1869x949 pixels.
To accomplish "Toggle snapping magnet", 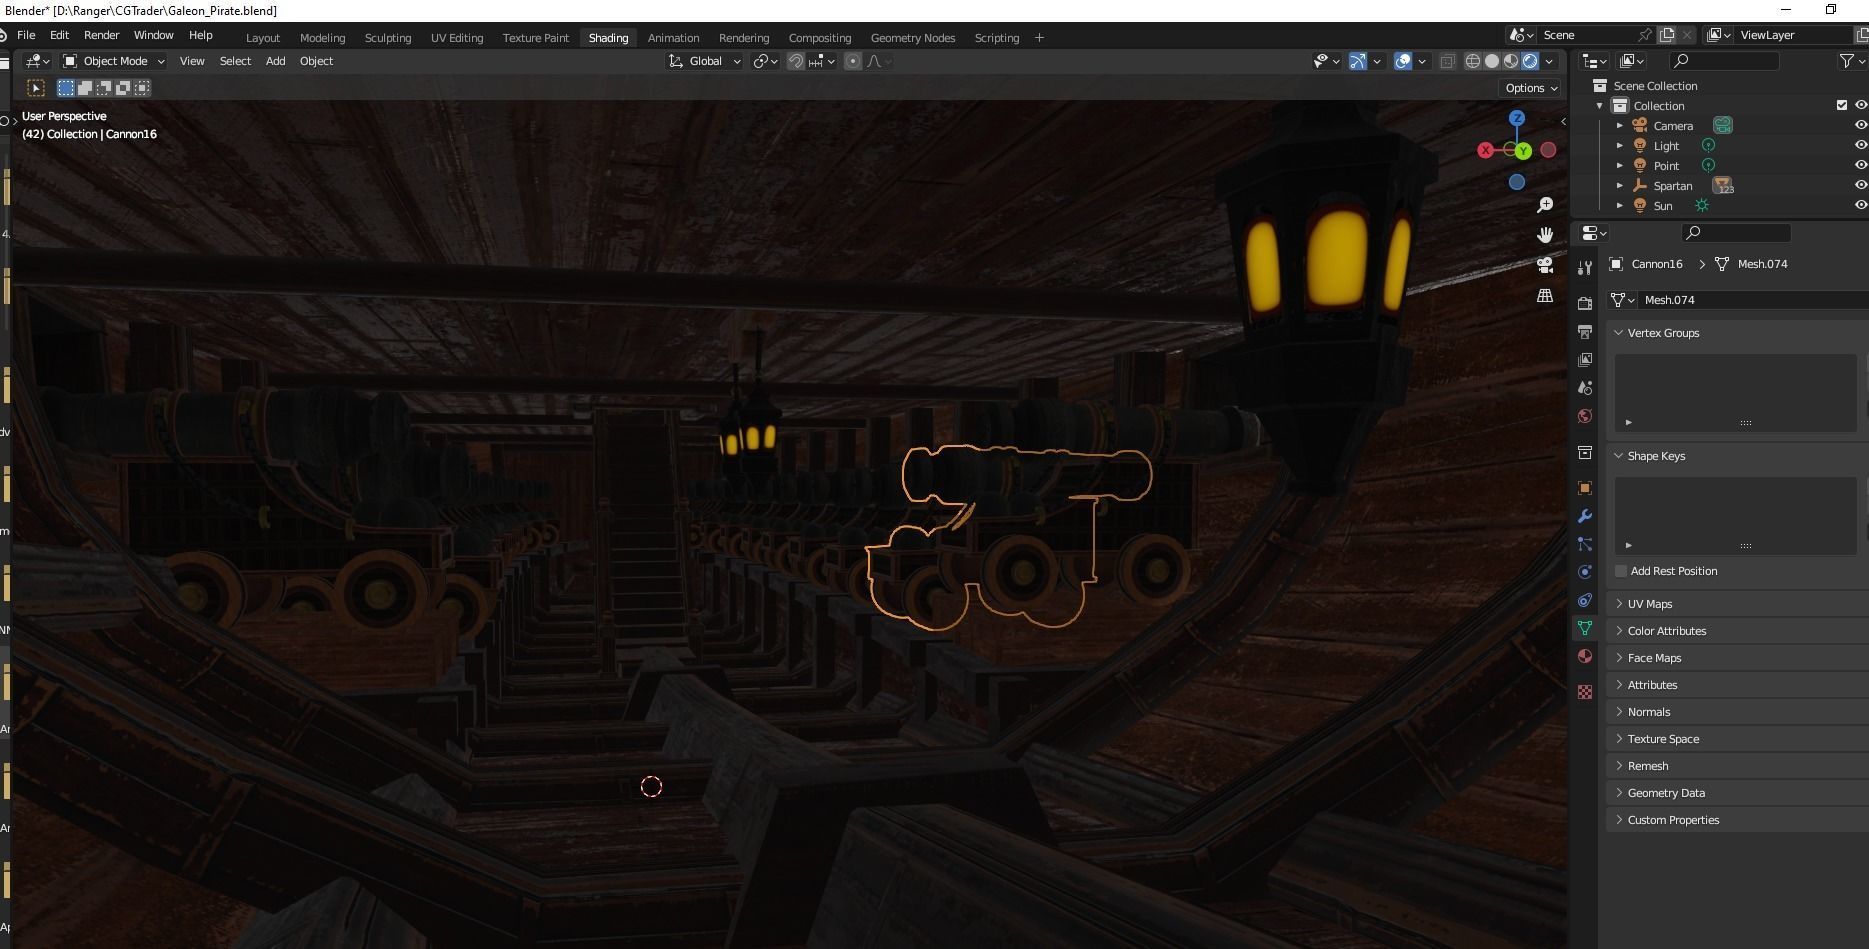I will [796, 61].
